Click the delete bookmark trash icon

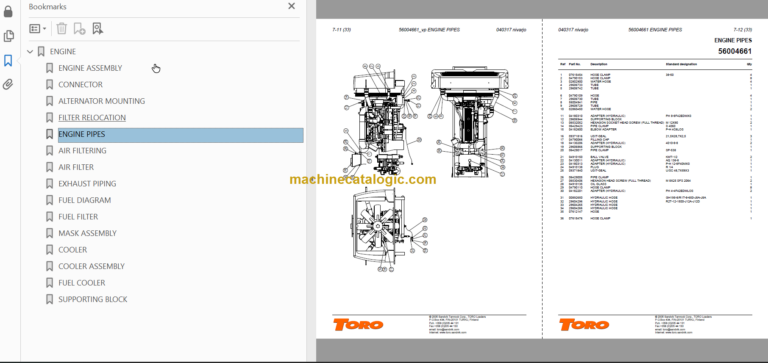click(x=61, y=28)
